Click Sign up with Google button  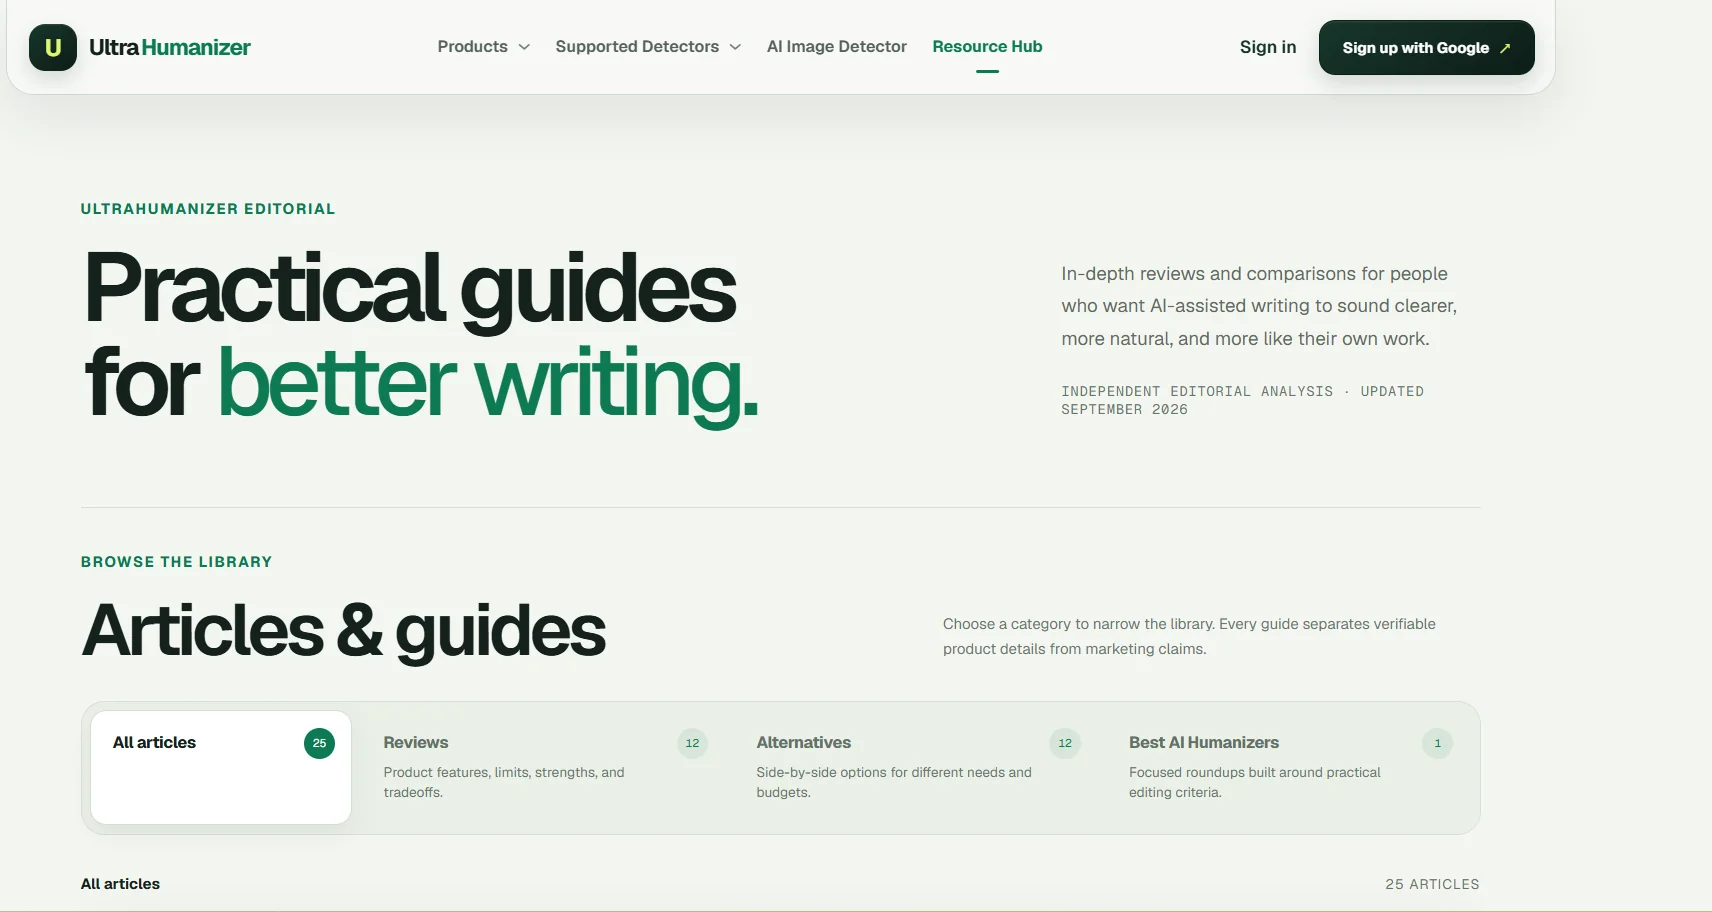coord(1427,47)
